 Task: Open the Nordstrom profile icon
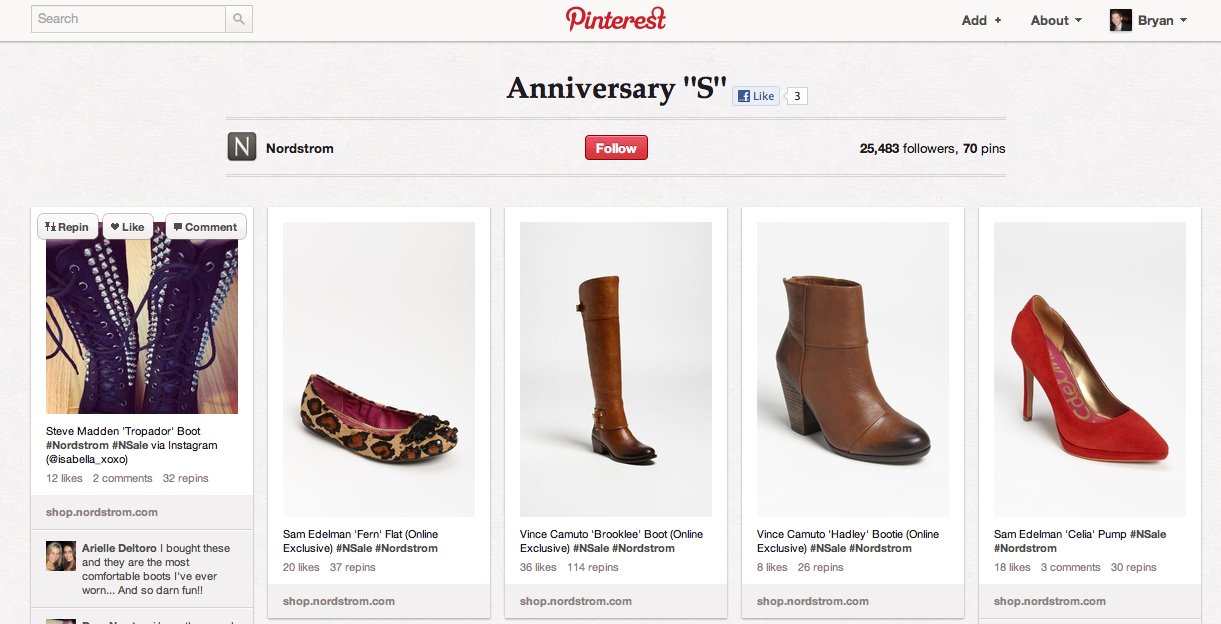tap(242, 147)
